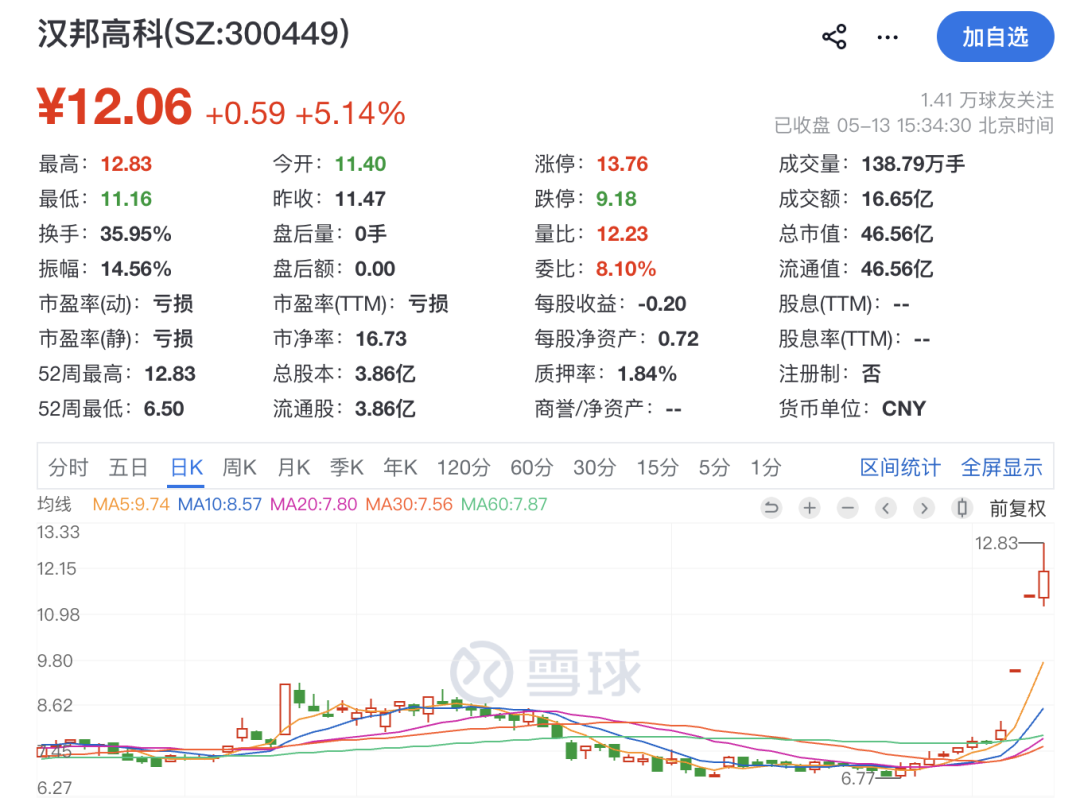
Task: Click the +5.14% change percentage
Action: coord(350,114)
